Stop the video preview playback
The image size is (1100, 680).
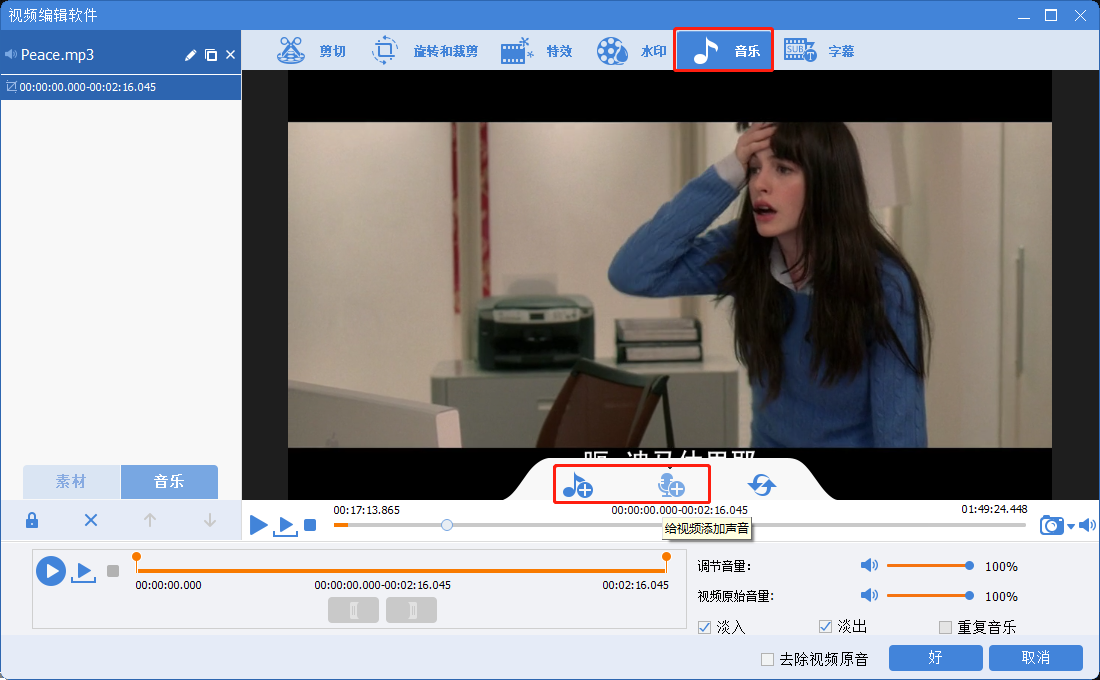coord(310,525)
